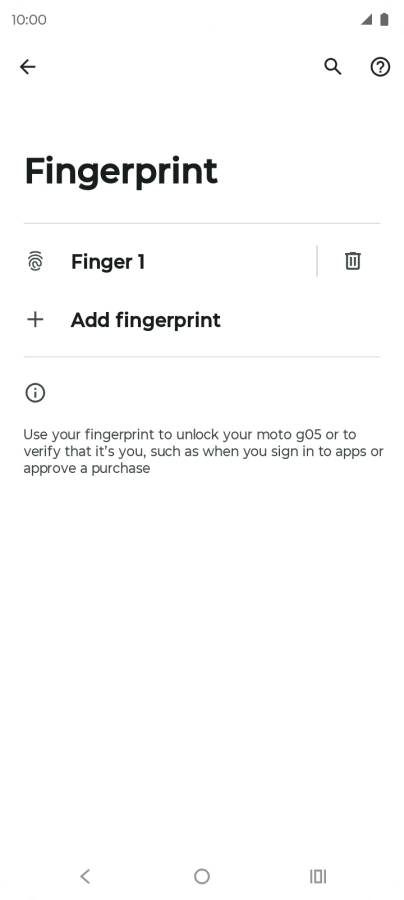Screen dimensions: 404x900
Task: Tap the vertical divider beside trash icon
Action: coord(317,261)
